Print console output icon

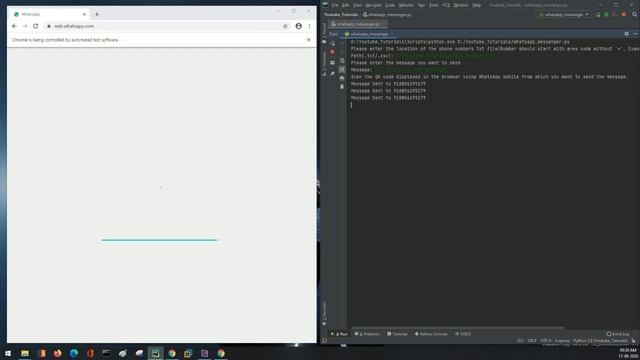click(x=342, y=78)
